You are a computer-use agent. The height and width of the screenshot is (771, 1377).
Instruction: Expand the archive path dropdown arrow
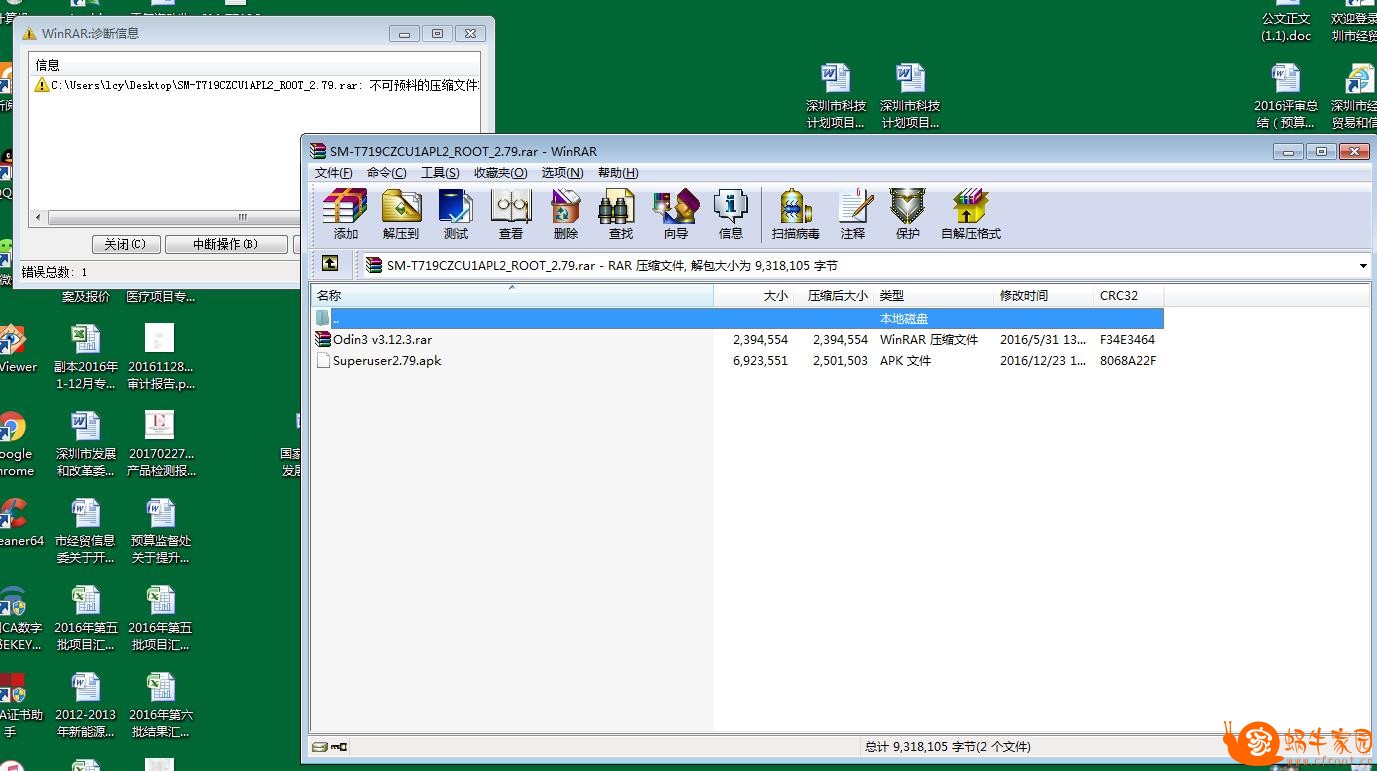coord(1363,266)
